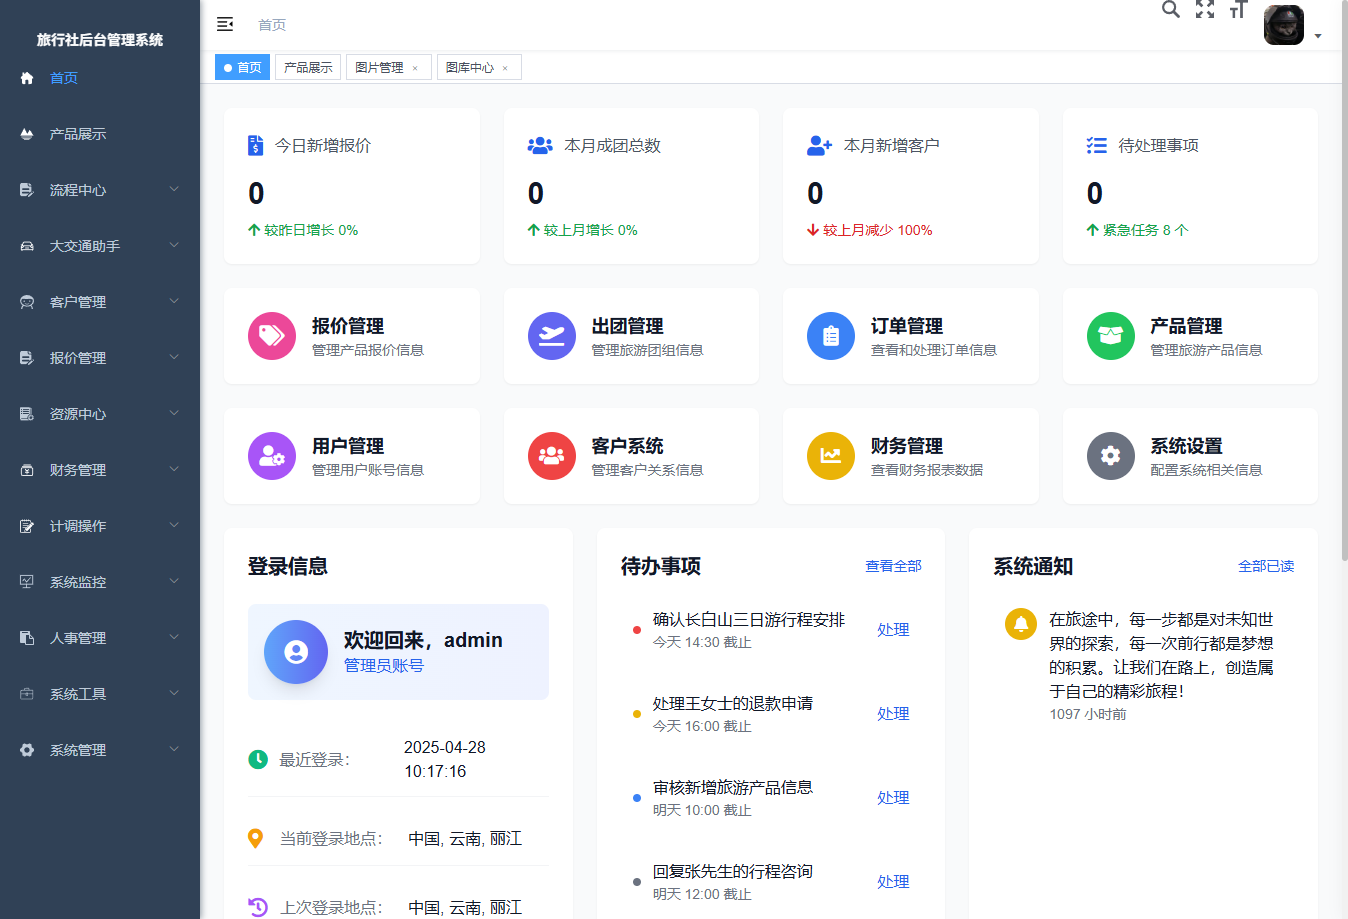Open 产品管理 via its green box icon
The height and width of the screenshot is (919, 1348).
pyautogui.click(x=1110, y=336)
